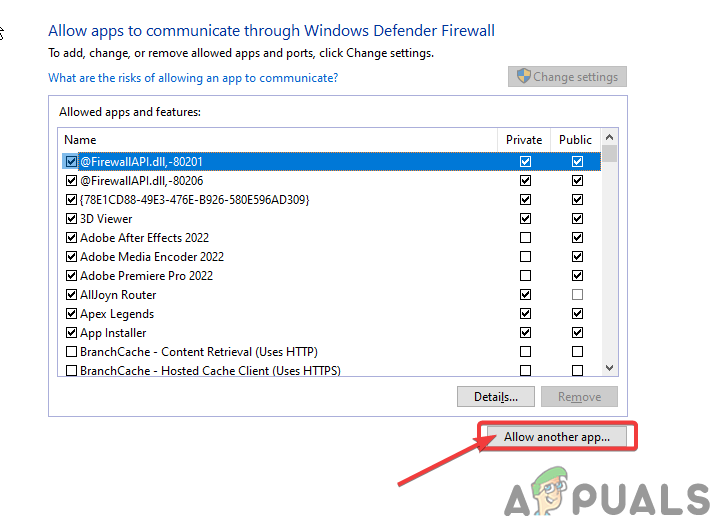The height and width of the screenshot is (525, 716).
Task: Select BranchCache - Hosted Cache Client row text
Action: click(x=211, y=370)
